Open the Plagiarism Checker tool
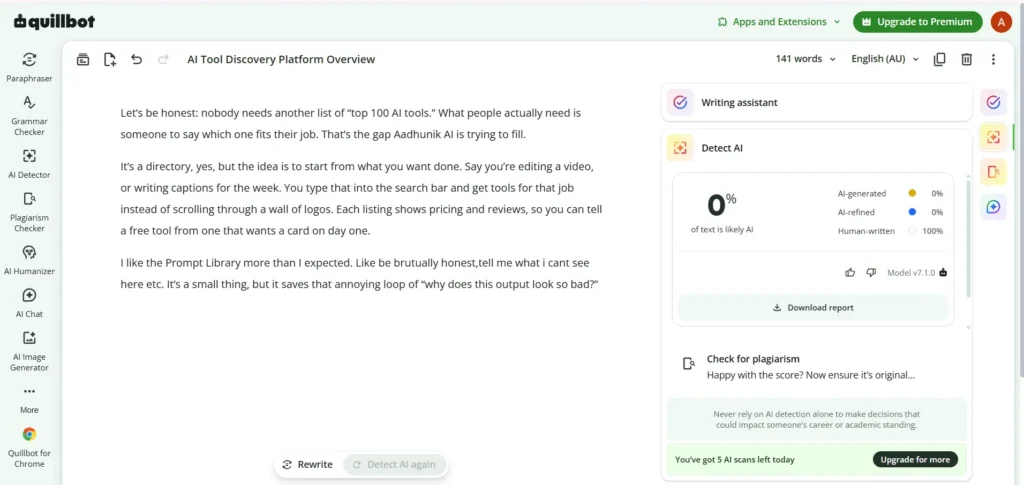This screenshot has height=485, width=1024. point(29,211)
